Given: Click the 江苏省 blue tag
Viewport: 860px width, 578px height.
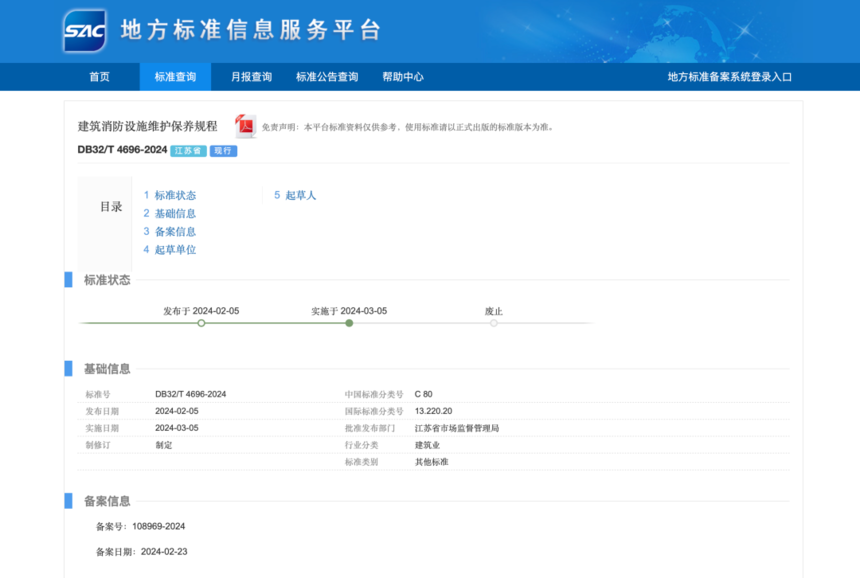Looking at the screenshot, I should 188,151.
